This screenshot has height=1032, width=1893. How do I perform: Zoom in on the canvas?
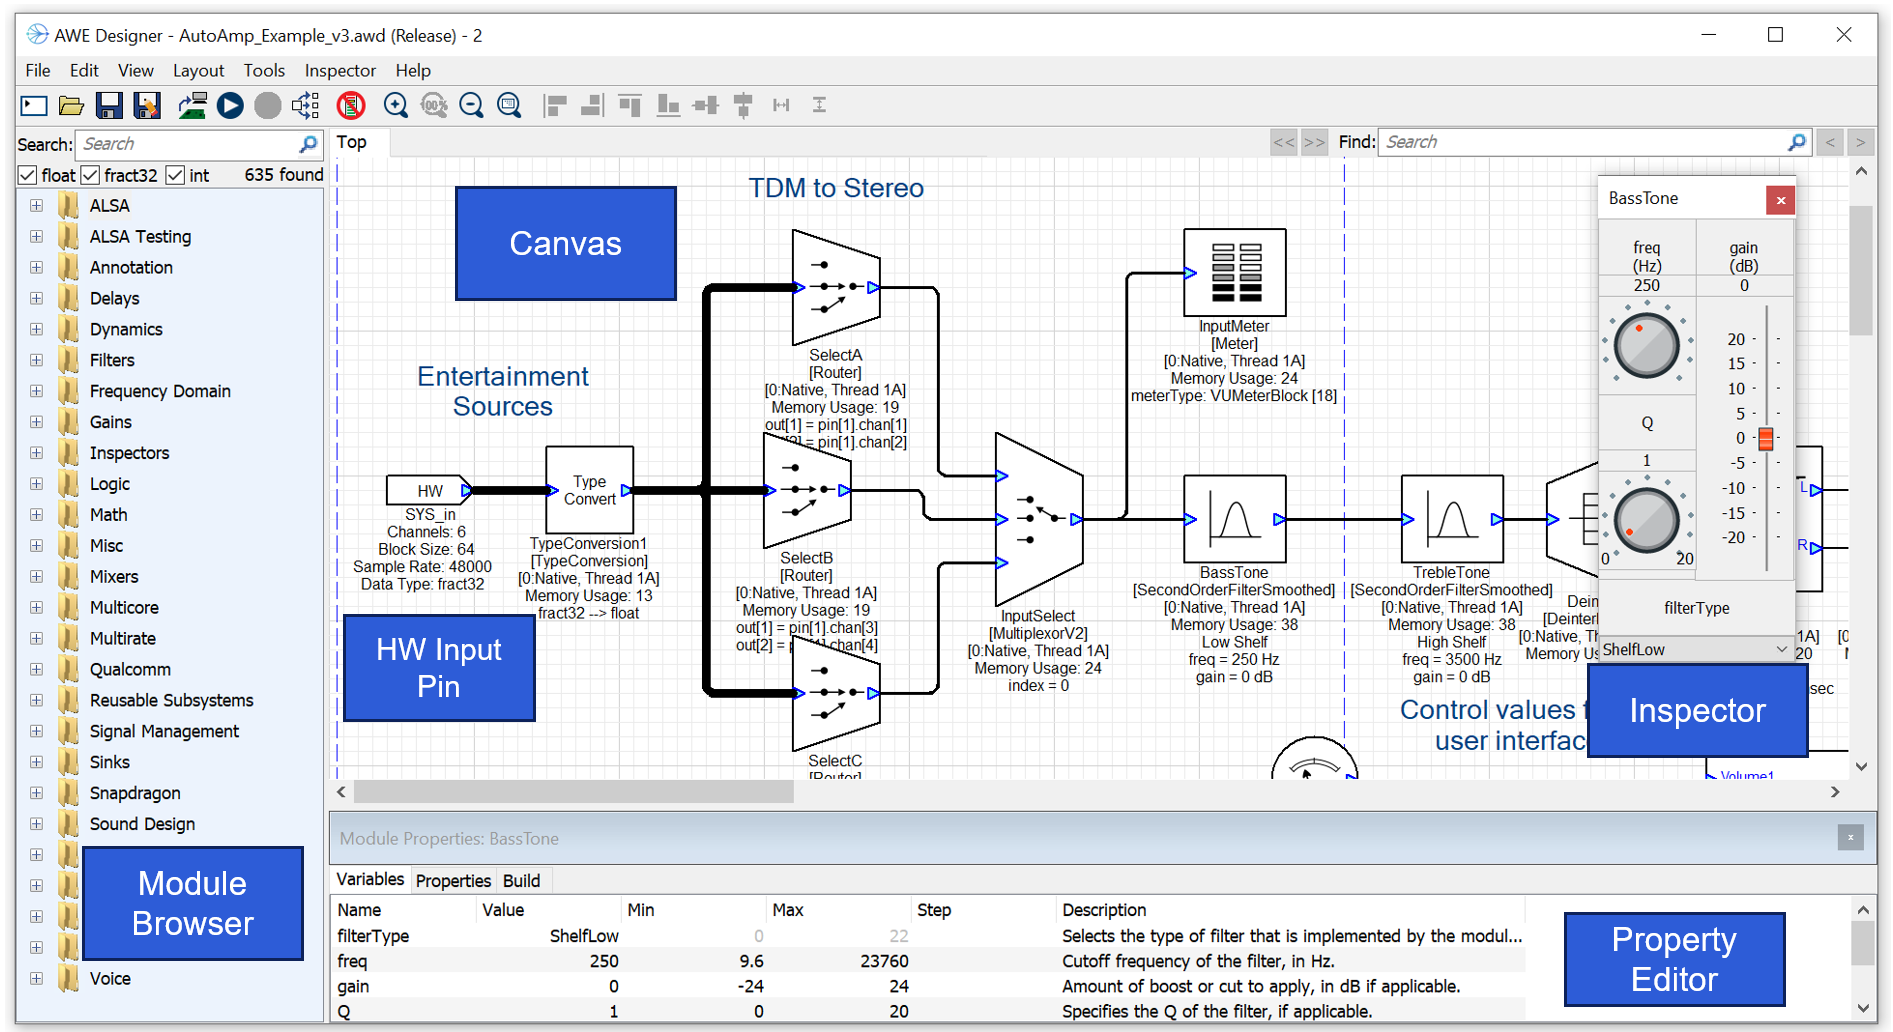tap(396, 105)
